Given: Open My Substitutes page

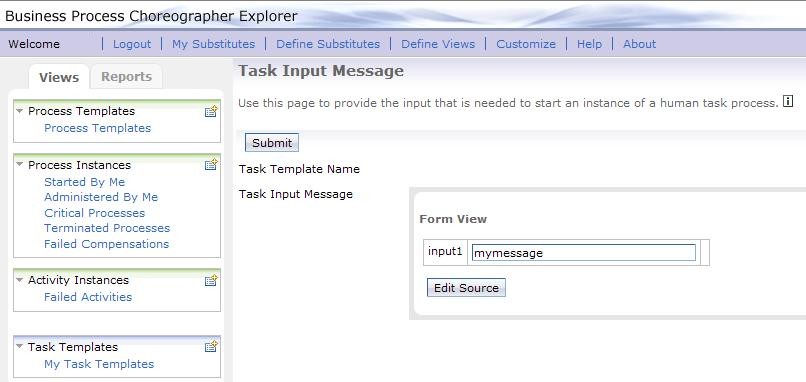Looking at the screenshot, I should tap(213, 44).
